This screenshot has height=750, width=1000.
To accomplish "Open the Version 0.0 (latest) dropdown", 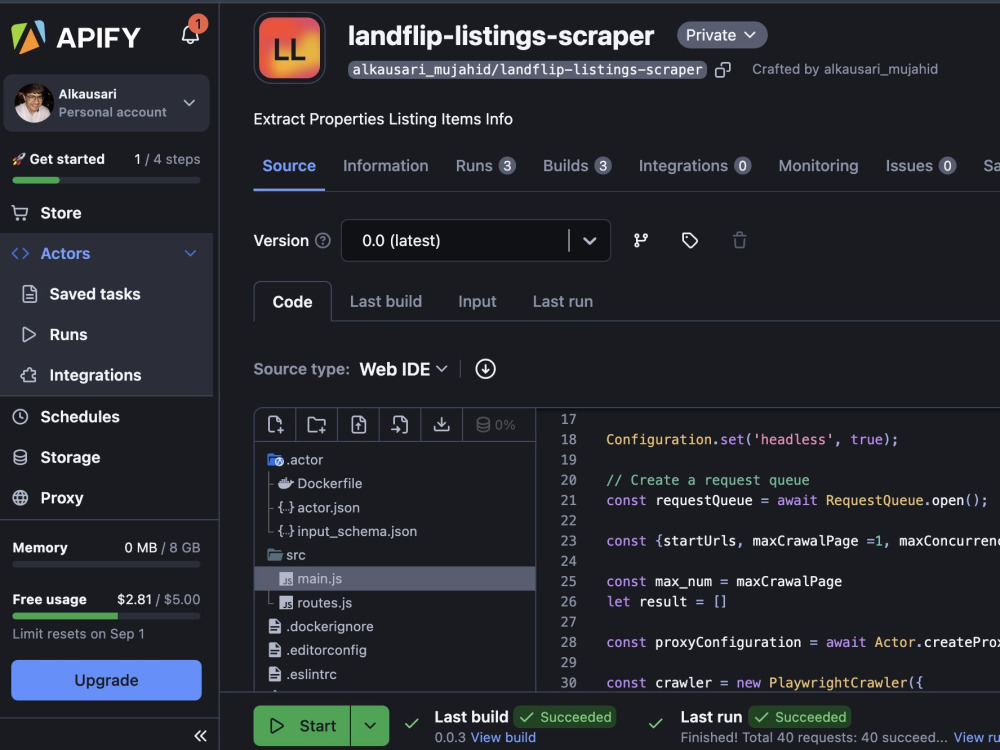I will [x=476, y=240].
